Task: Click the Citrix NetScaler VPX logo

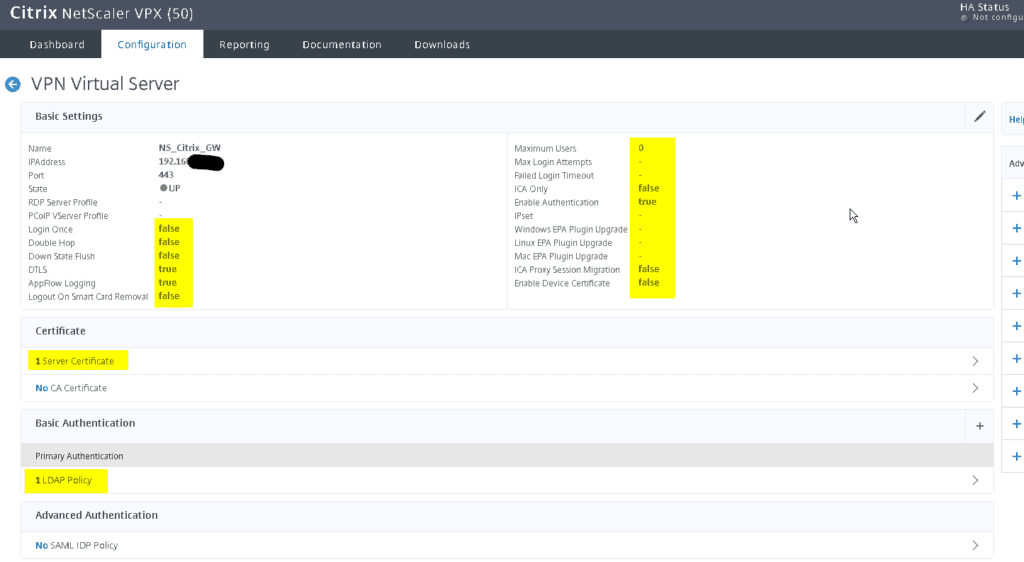Action: [101, 13]
